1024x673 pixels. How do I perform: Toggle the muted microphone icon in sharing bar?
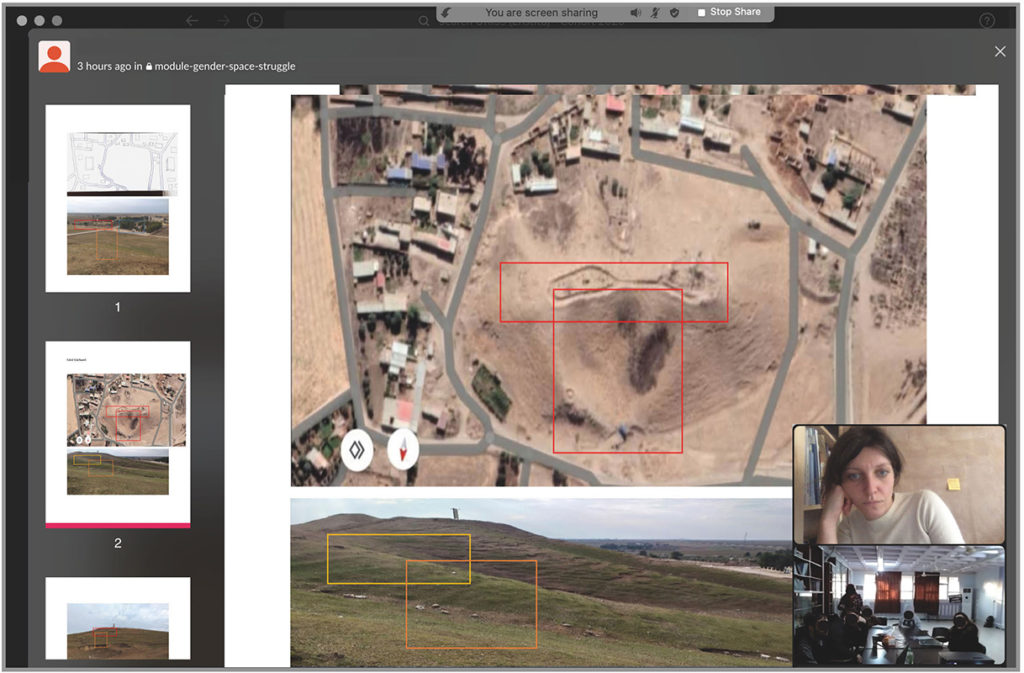coord(654,12)
